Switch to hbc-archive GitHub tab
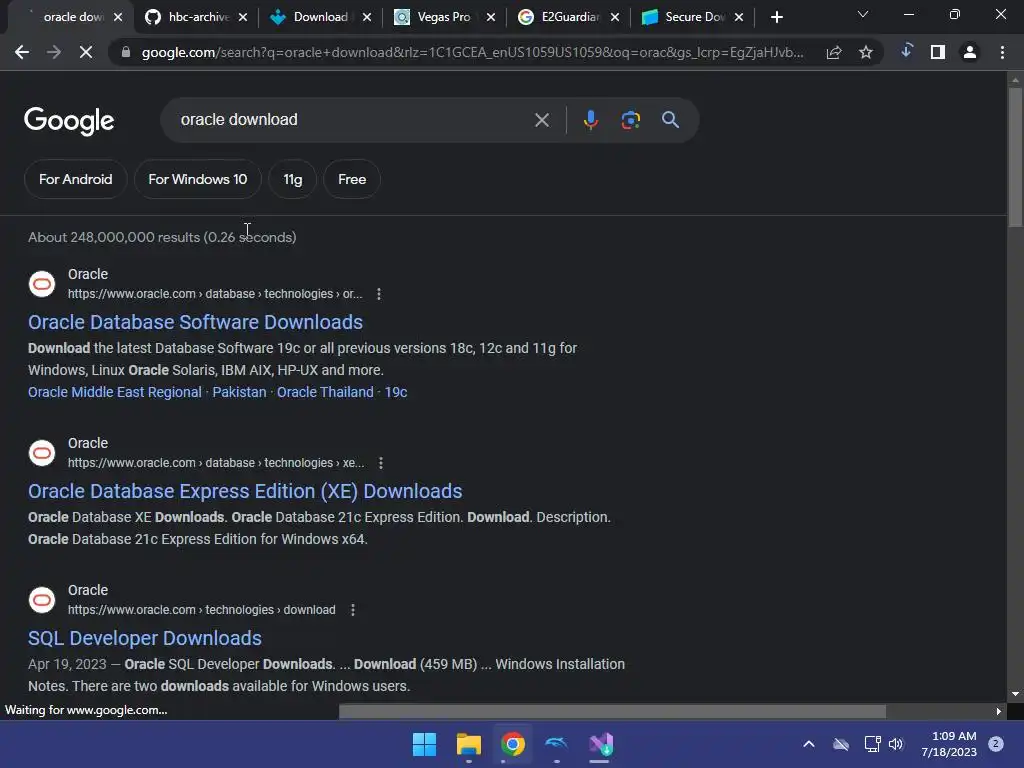Screen dimensions: 1024x768 coord(199,17)
